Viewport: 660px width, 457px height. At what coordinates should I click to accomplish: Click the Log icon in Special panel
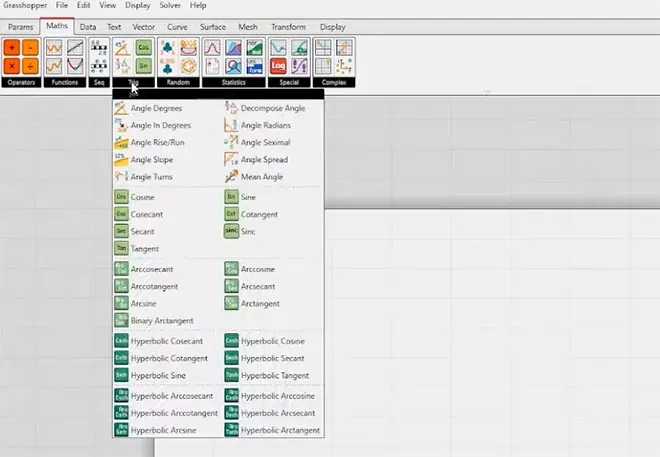(278, 66)
